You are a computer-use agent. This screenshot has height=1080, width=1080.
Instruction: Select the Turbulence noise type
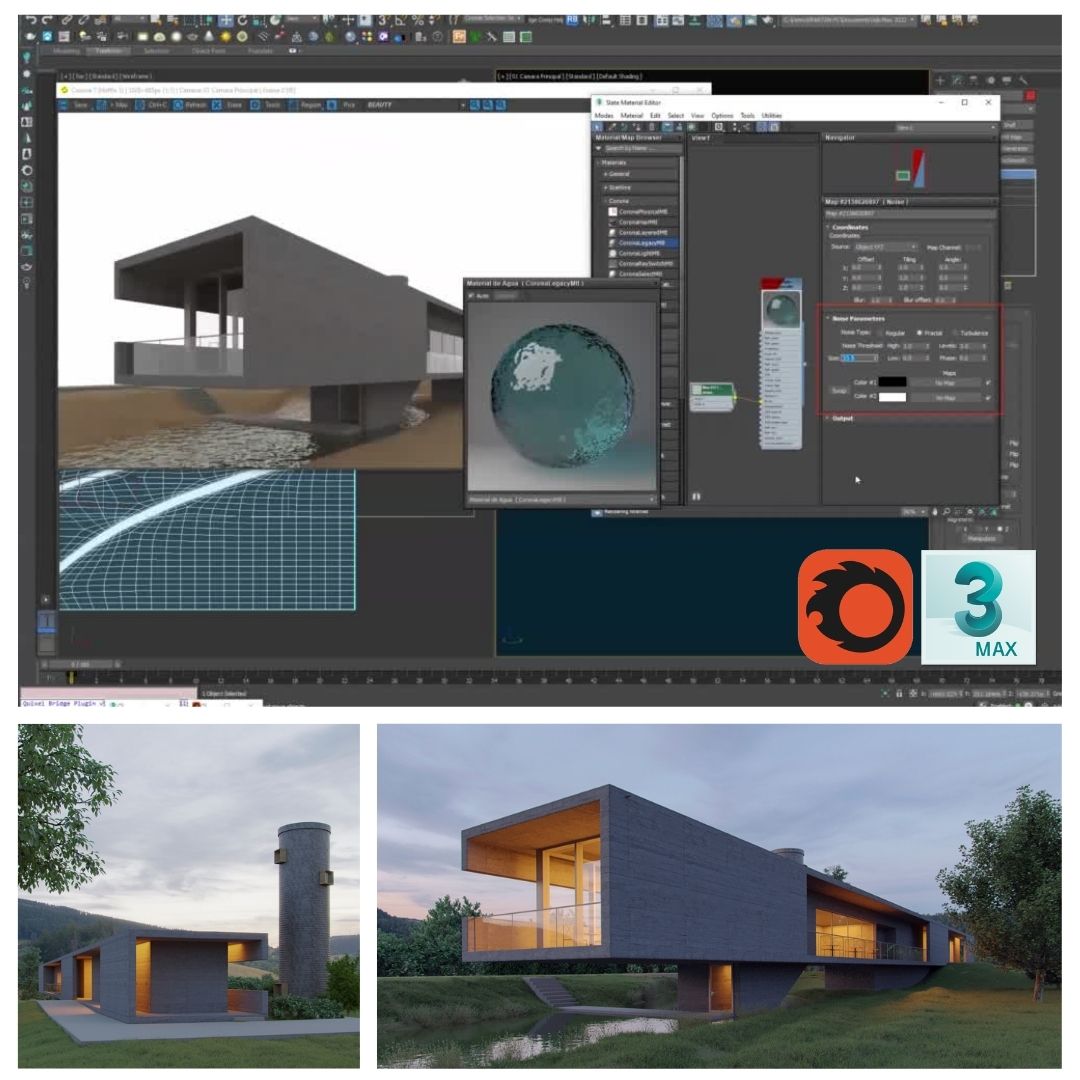click(x=955, y=332)
